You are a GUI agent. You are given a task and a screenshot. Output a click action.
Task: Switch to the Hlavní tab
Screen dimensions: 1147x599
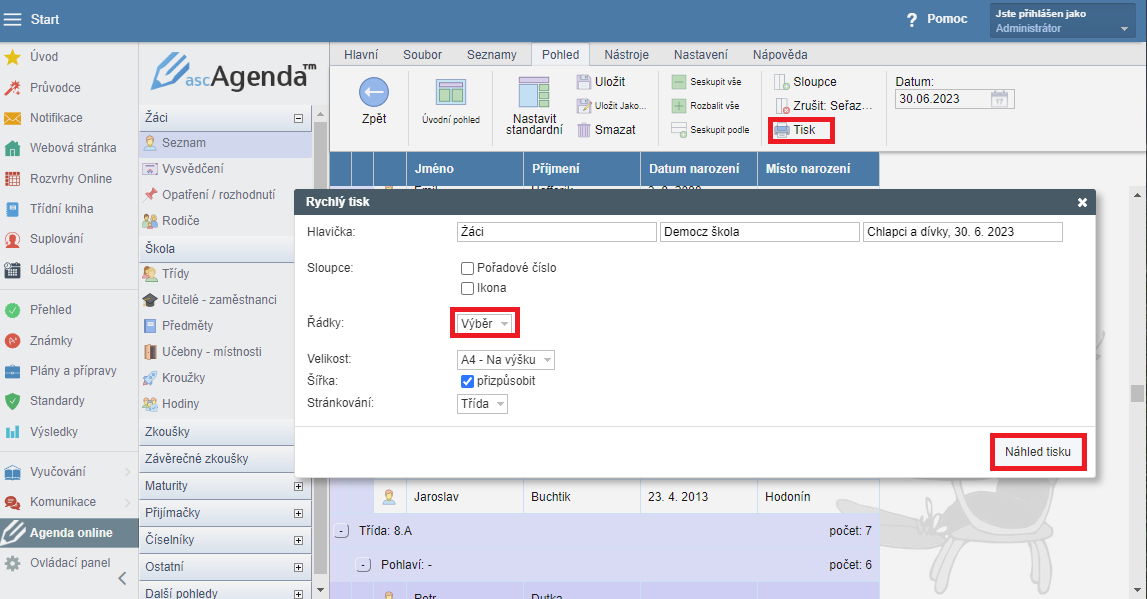(x=361, y=55)
